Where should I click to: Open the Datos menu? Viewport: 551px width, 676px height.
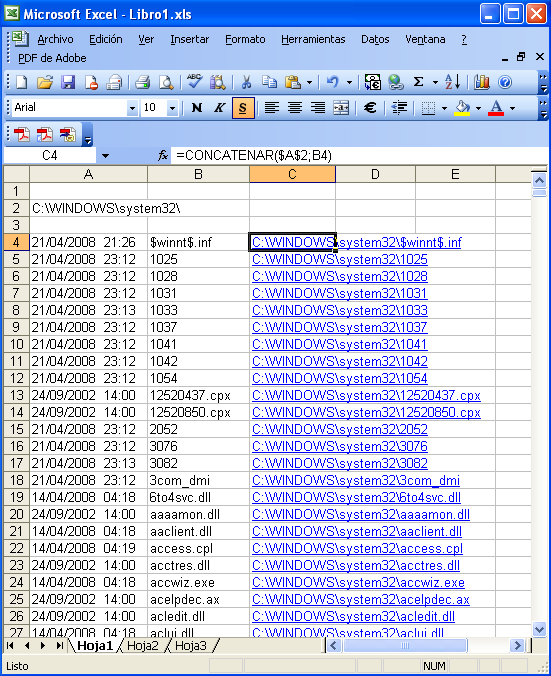pos(375,39)
